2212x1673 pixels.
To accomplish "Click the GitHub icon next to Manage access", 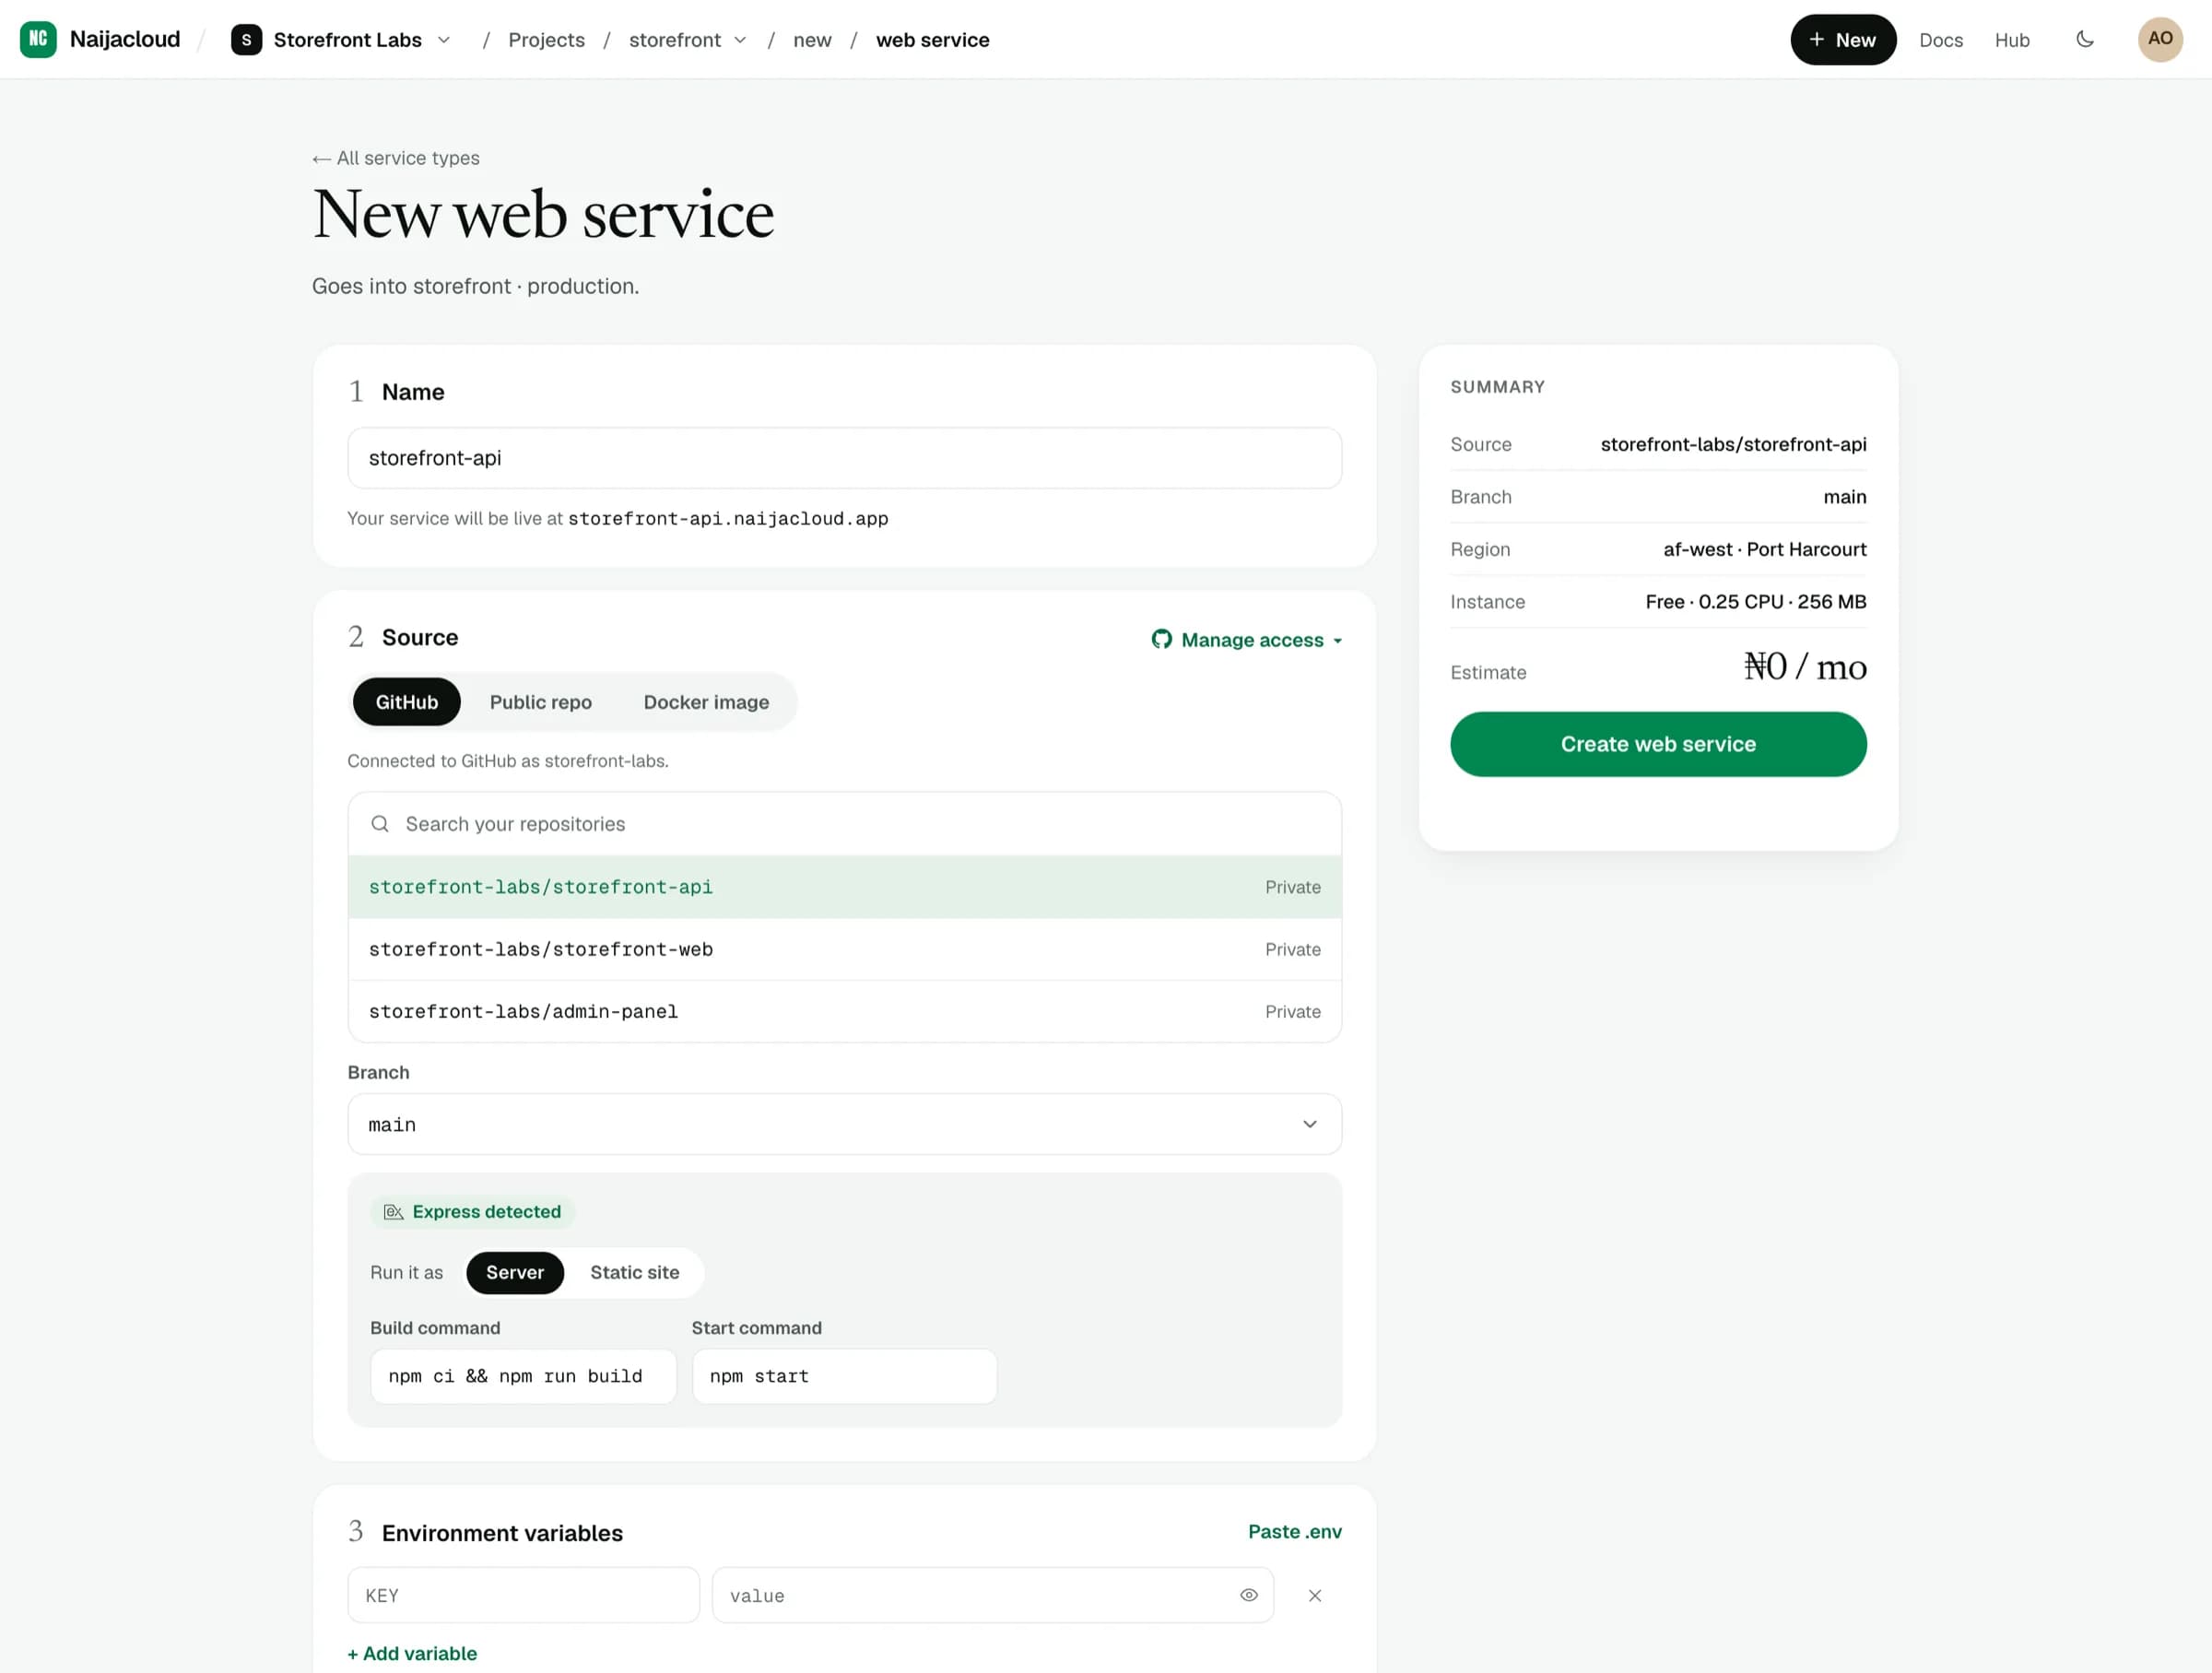I will coord(1161,639).
